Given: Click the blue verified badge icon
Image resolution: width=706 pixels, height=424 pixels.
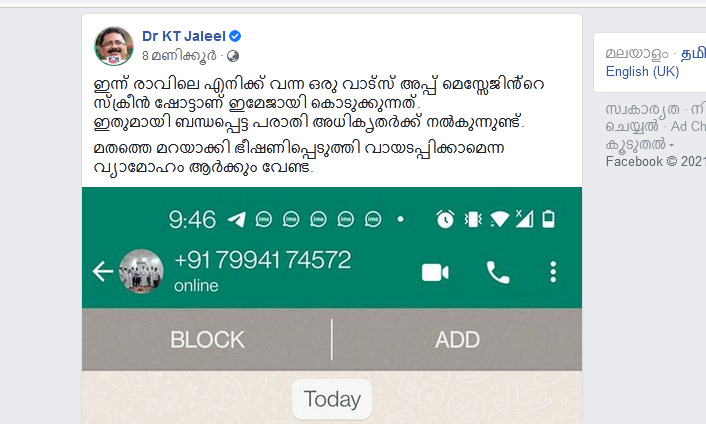Looking at the screenshot, I should pyautogui.click(x=235, y=36).
